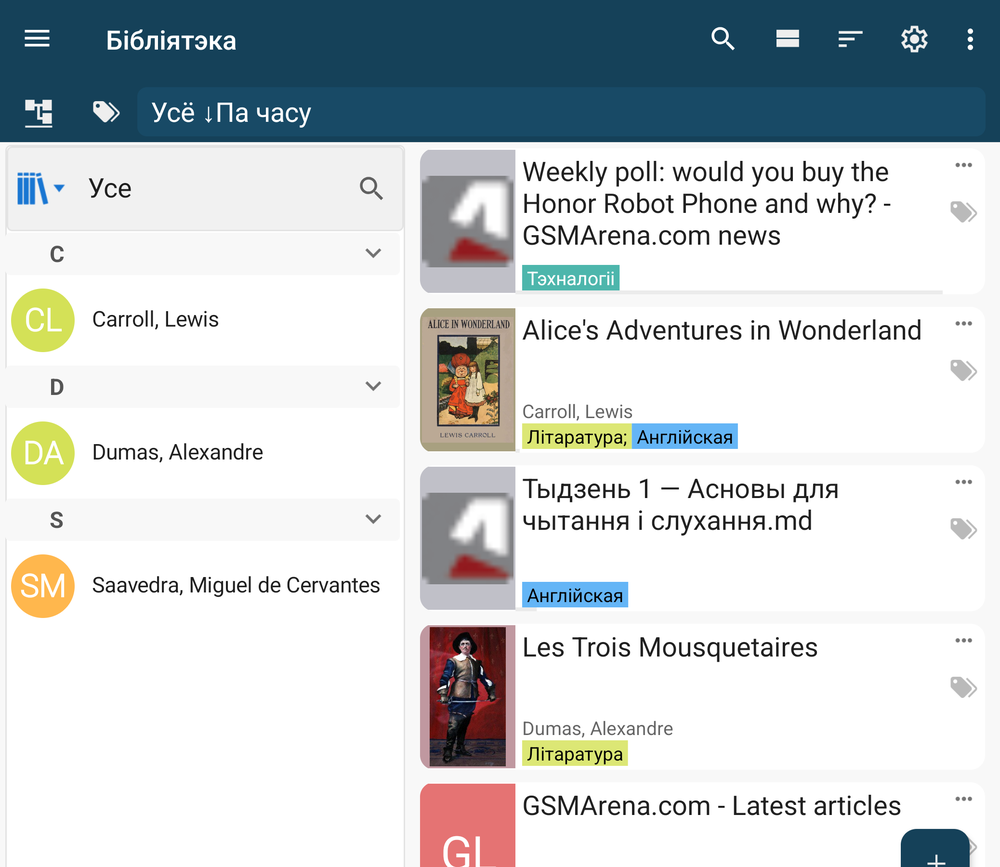Image resolution: width=1000 pixels, height=867 pixels.
Task: Open more options for Alice's Adventures in Wonderland
Action: tap(963, 323)
